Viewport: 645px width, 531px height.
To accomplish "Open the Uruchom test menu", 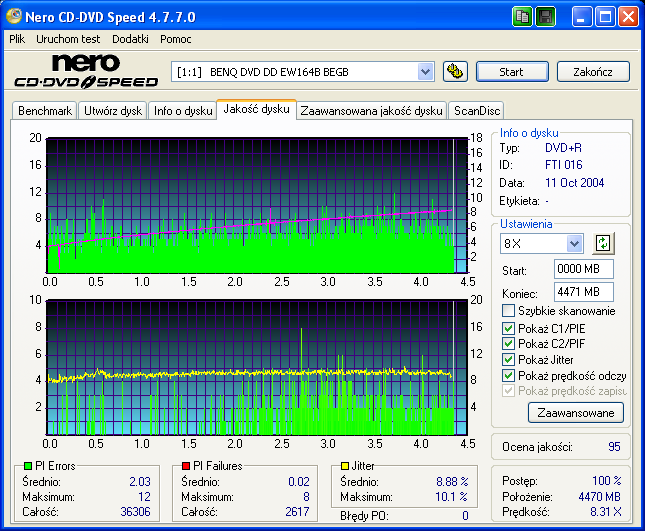I will point(68,39).
